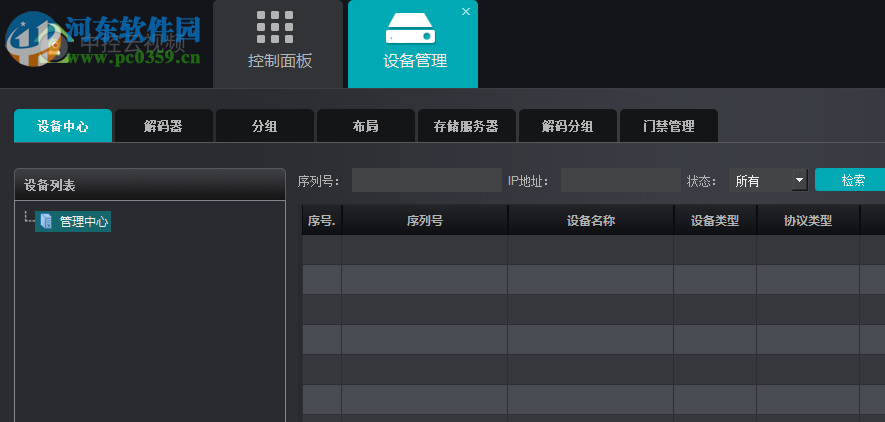
Task: Open the 门禁管理 sub-tab
Action: [x=669, y=126]
